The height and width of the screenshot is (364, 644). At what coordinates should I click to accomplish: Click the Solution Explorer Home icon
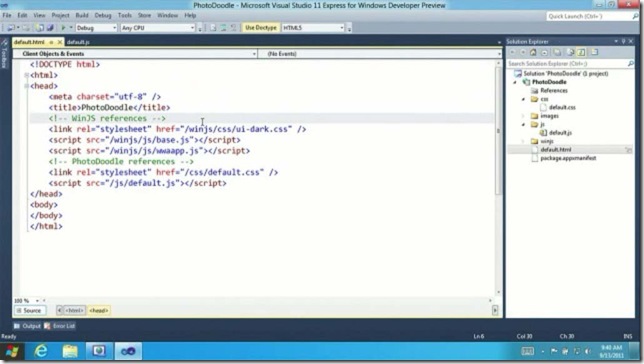(533, 52)
